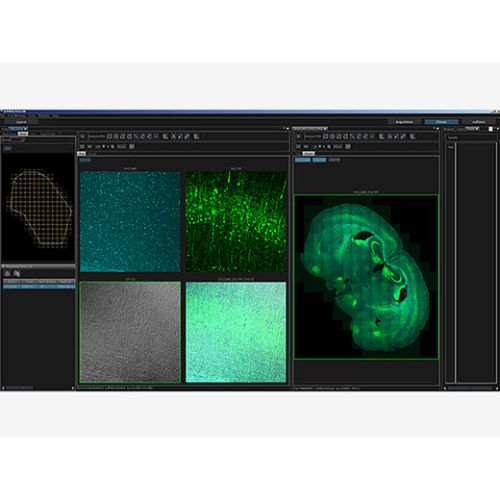
Task: Toggle the blue channel button in the left viewer
Action: (x=85, y=160)
